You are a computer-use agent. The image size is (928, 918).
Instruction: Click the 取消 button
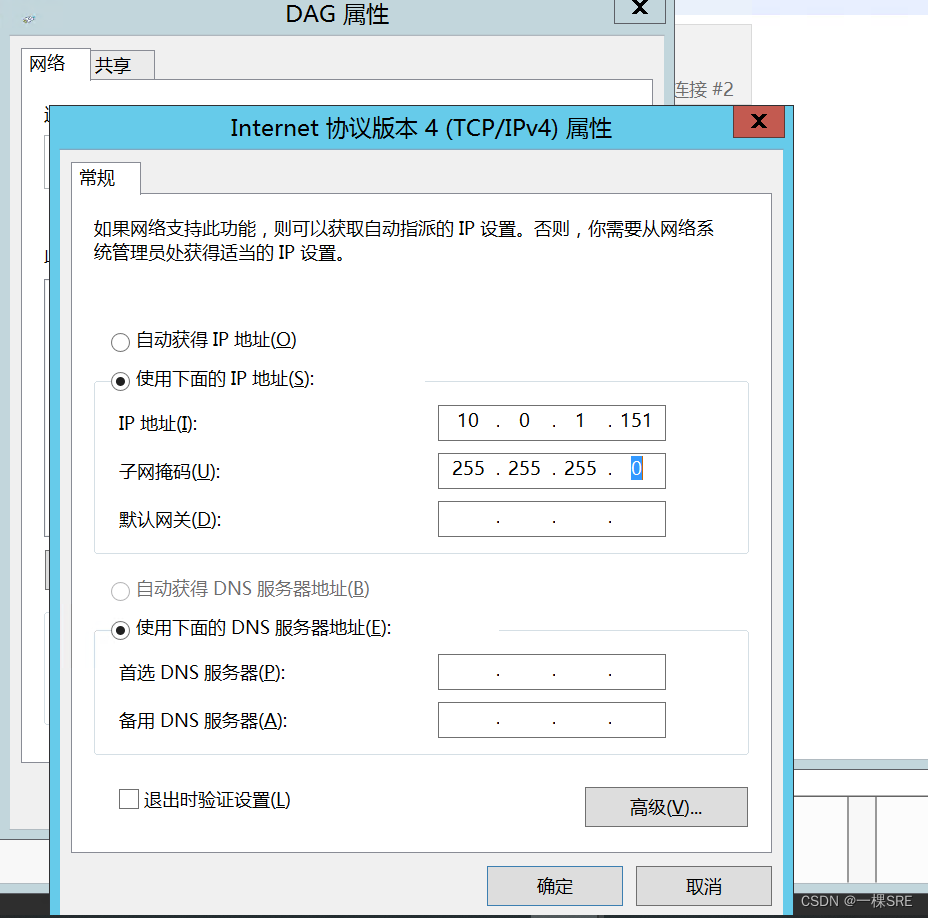(703, 886)
